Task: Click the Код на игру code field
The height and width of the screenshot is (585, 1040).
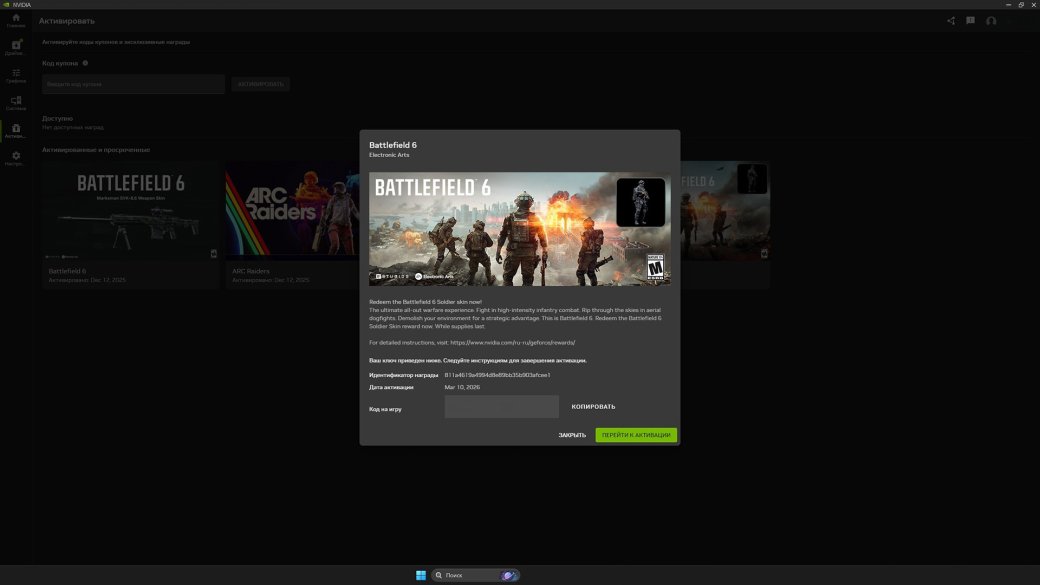Action: pos(501,407)
